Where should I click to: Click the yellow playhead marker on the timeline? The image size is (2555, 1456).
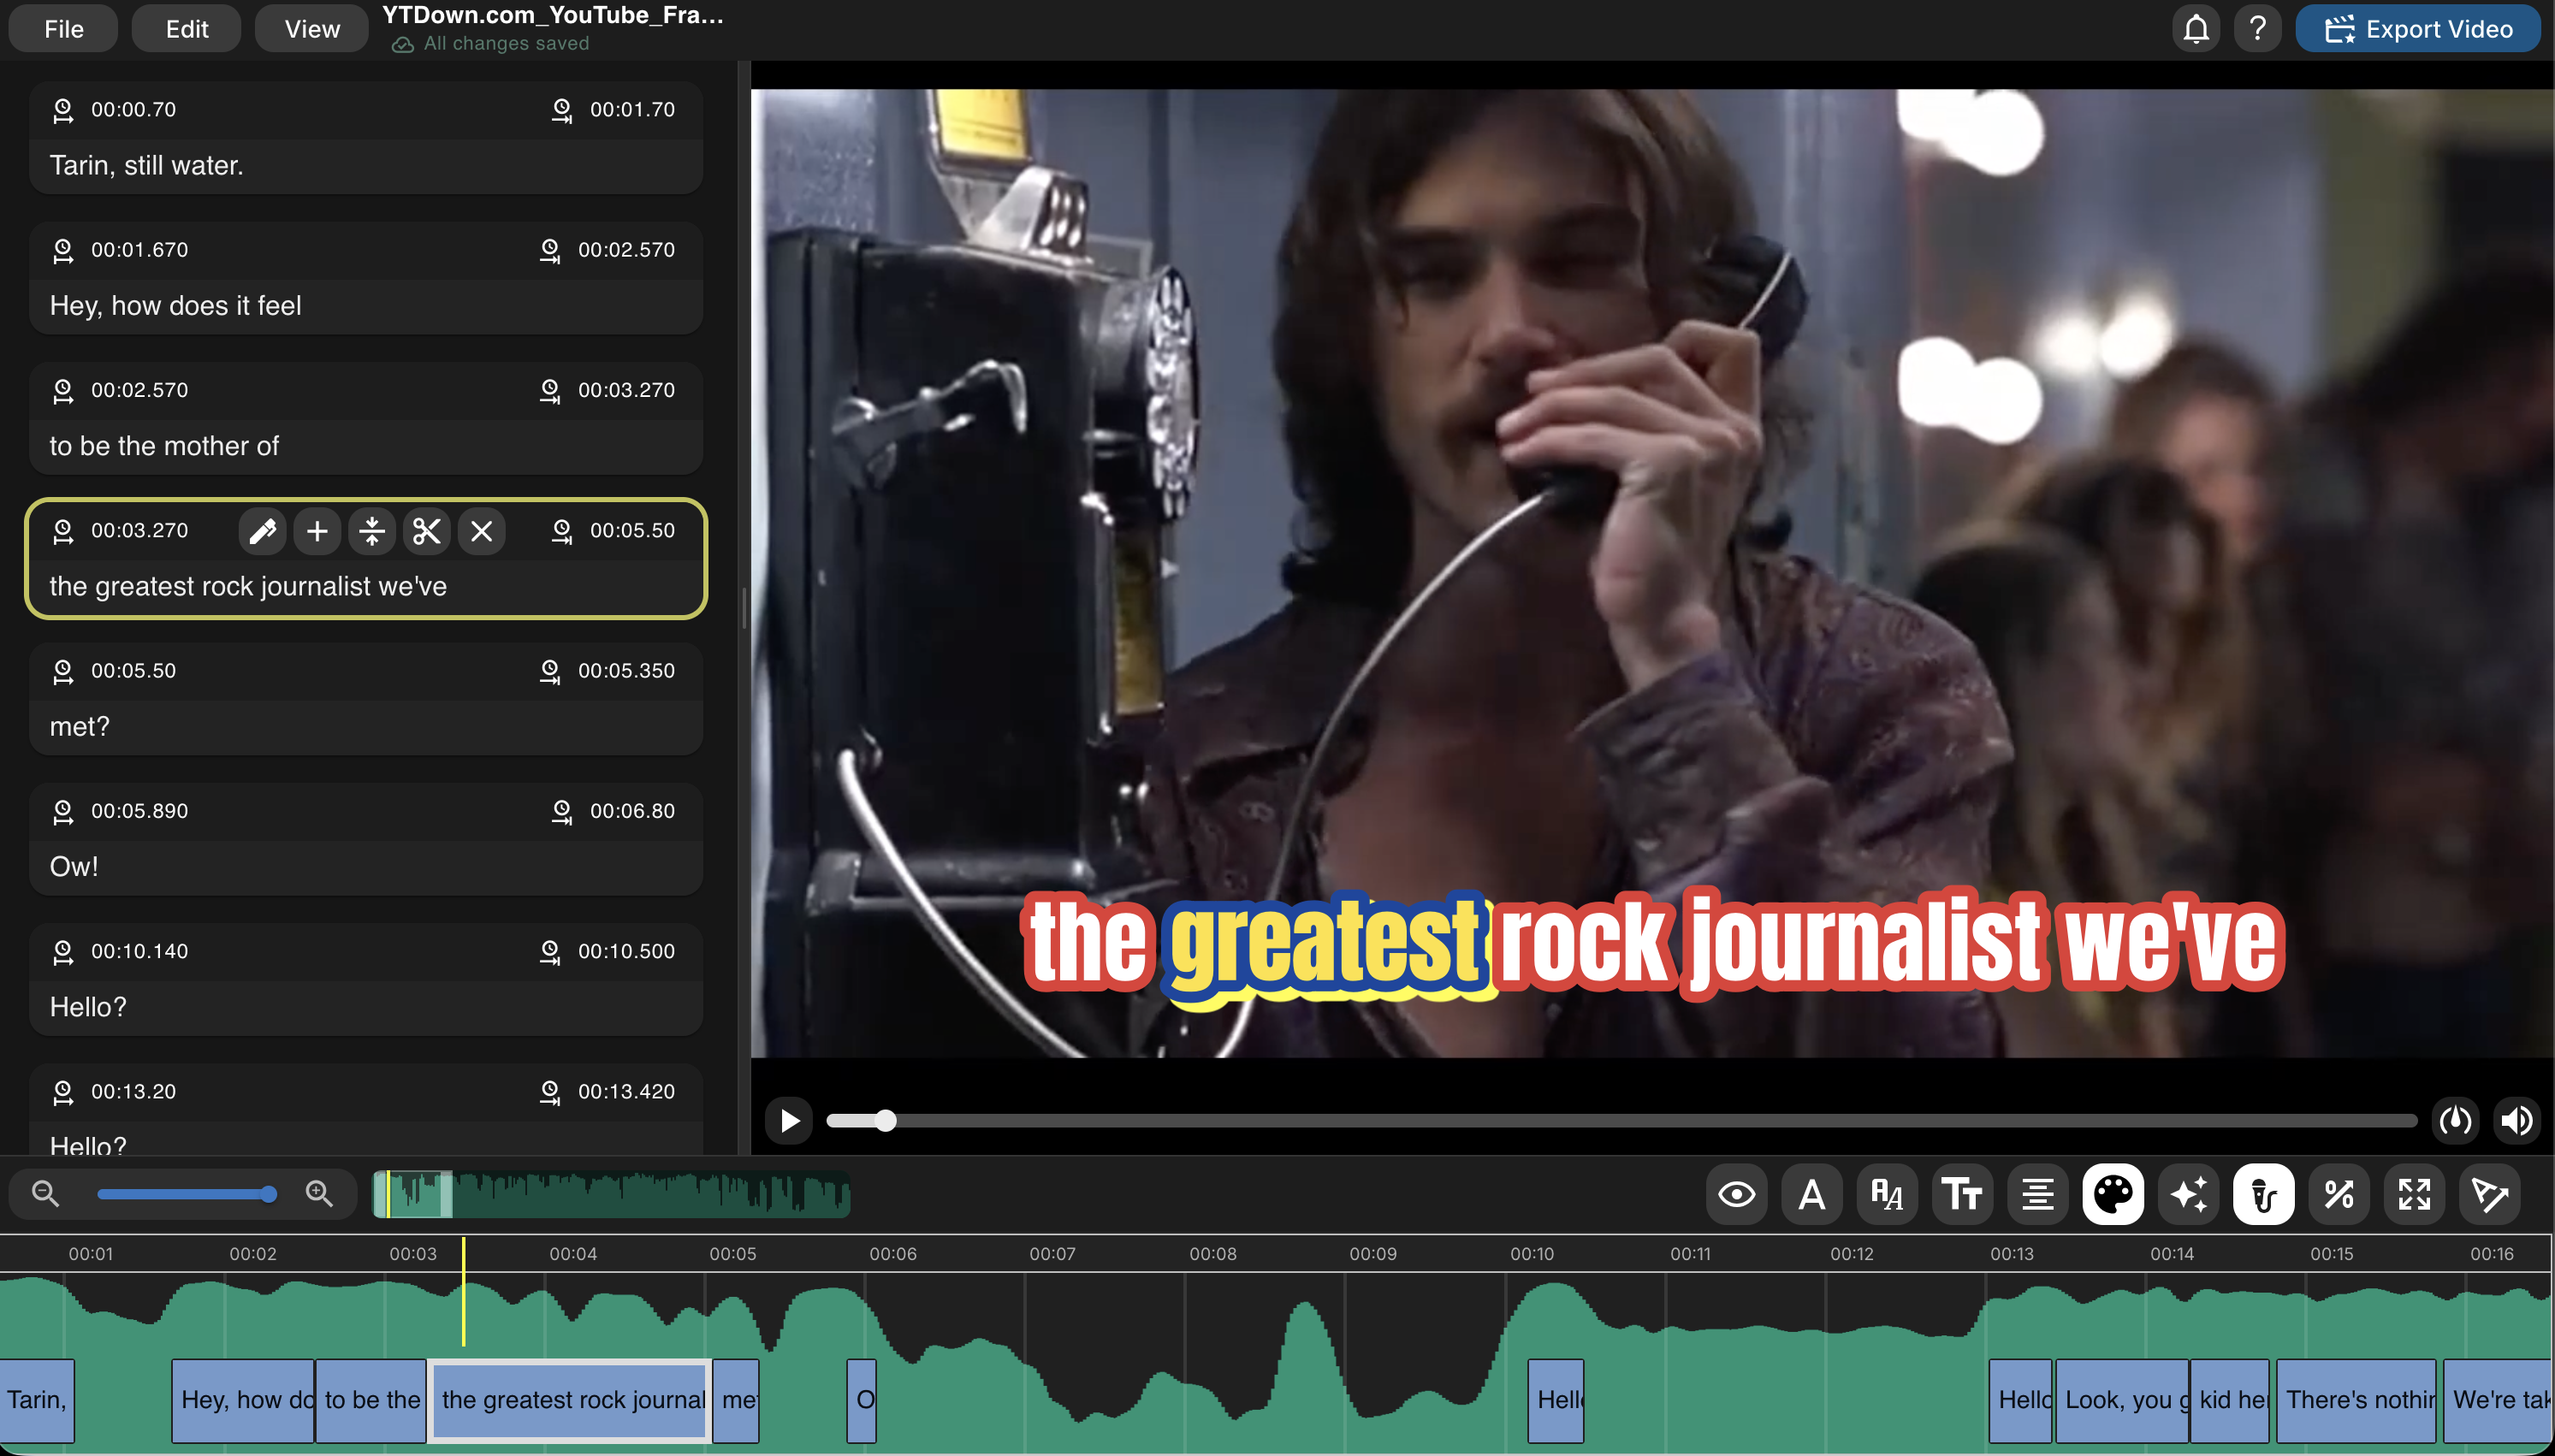tap(463, 1292)
